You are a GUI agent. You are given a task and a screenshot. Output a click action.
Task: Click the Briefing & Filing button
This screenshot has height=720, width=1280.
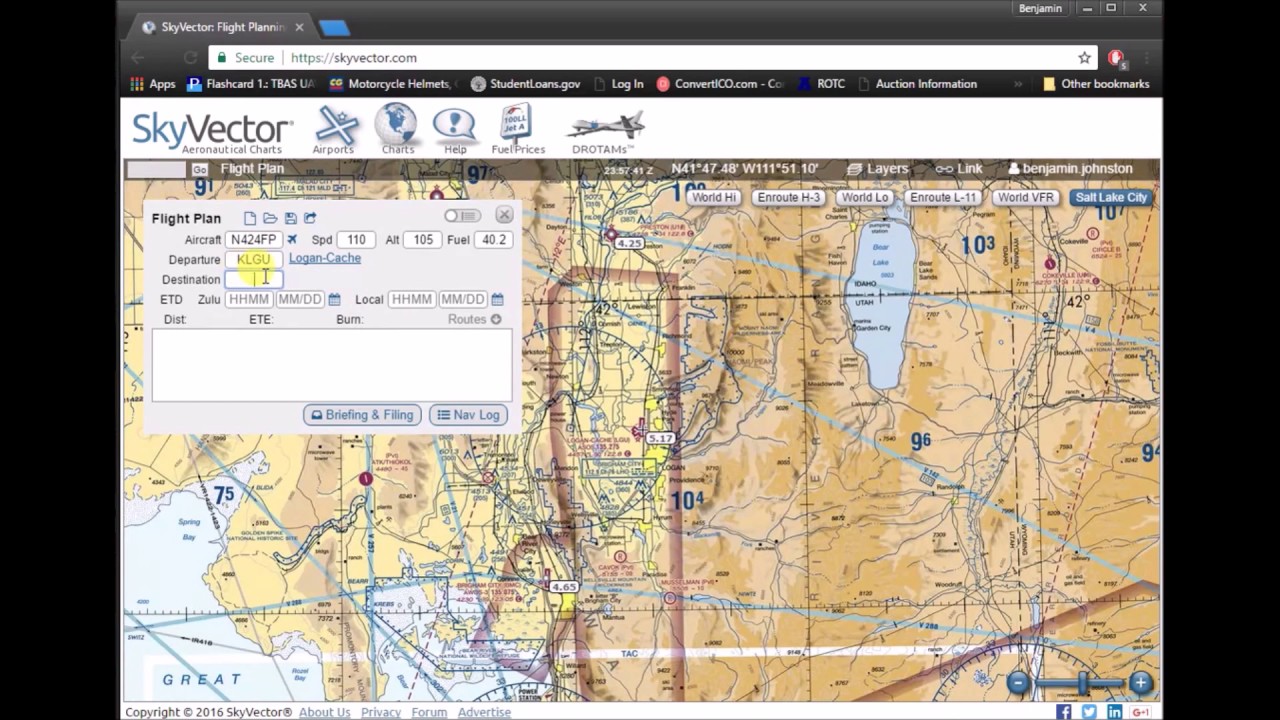pos(362,414)
